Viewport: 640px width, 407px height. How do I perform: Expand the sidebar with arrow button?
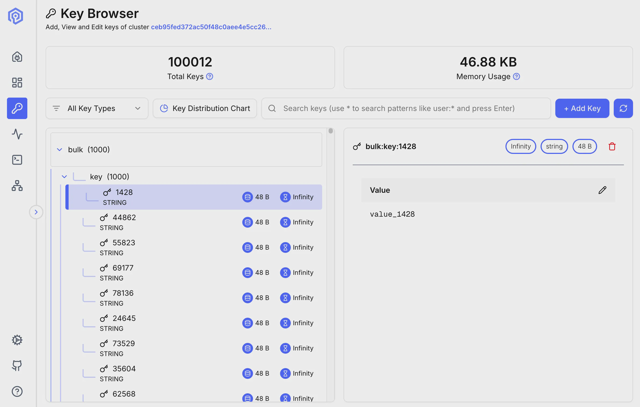tap(36, 212)
